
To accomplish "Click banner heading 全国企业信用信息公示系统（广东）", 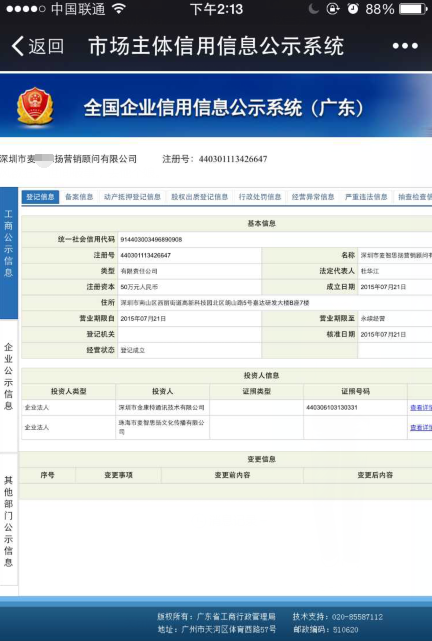I will [224, 108].
